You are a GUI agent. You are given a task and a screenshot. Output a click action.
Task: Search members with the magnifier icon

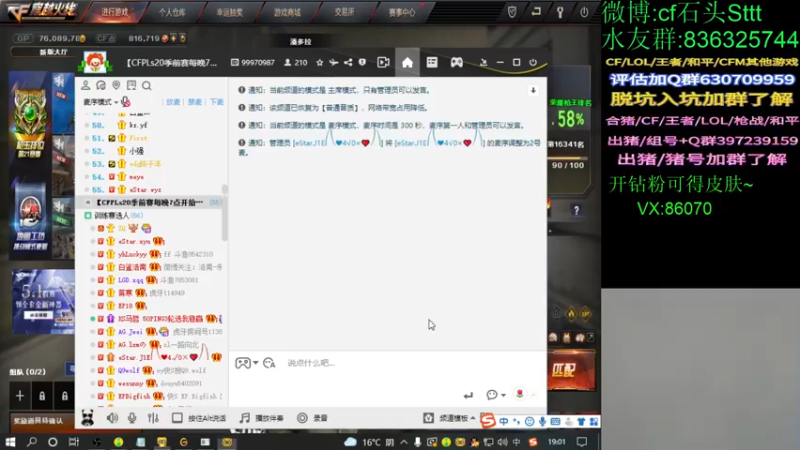click(147, 85)
